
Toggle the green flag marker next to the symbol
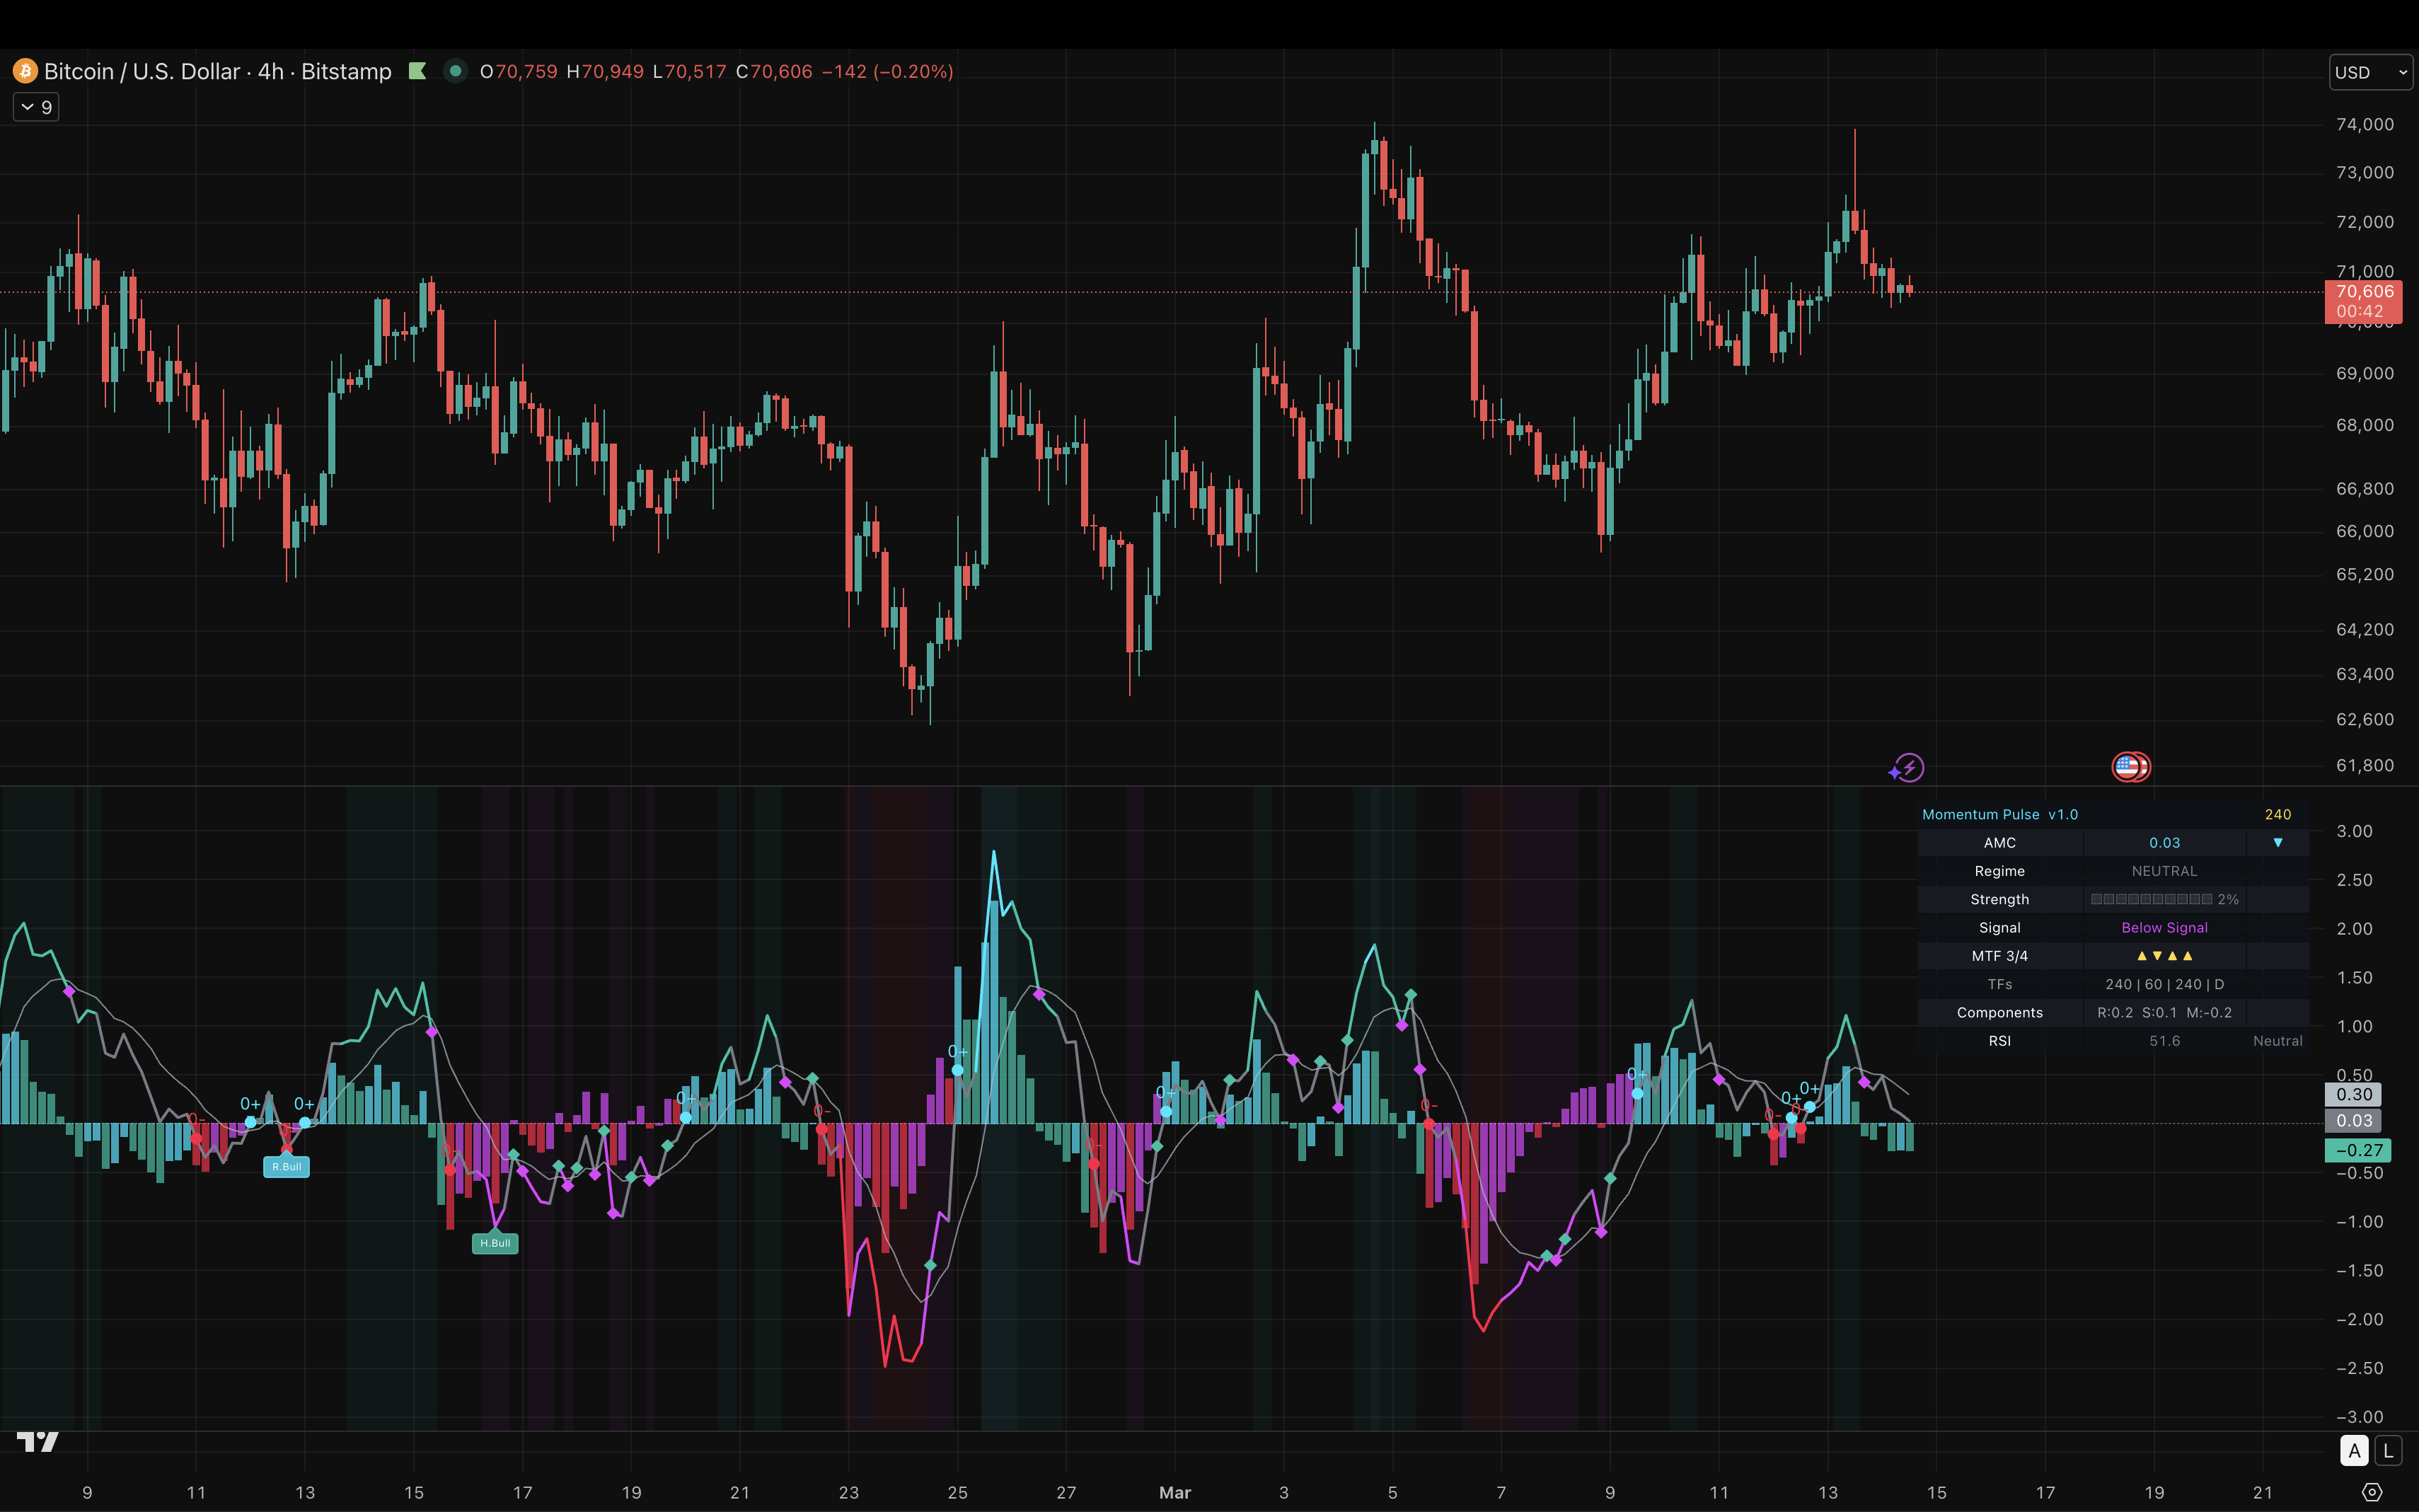[419, 71]
